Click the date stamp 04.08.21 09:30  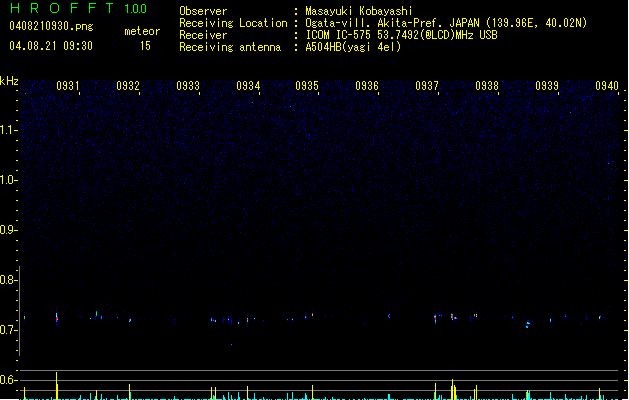(51, 46)
